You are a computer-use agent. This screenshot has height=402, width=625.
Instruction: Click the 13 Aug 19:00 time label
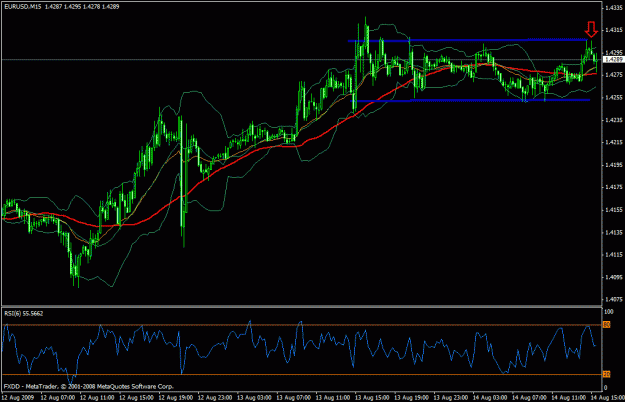411,398
